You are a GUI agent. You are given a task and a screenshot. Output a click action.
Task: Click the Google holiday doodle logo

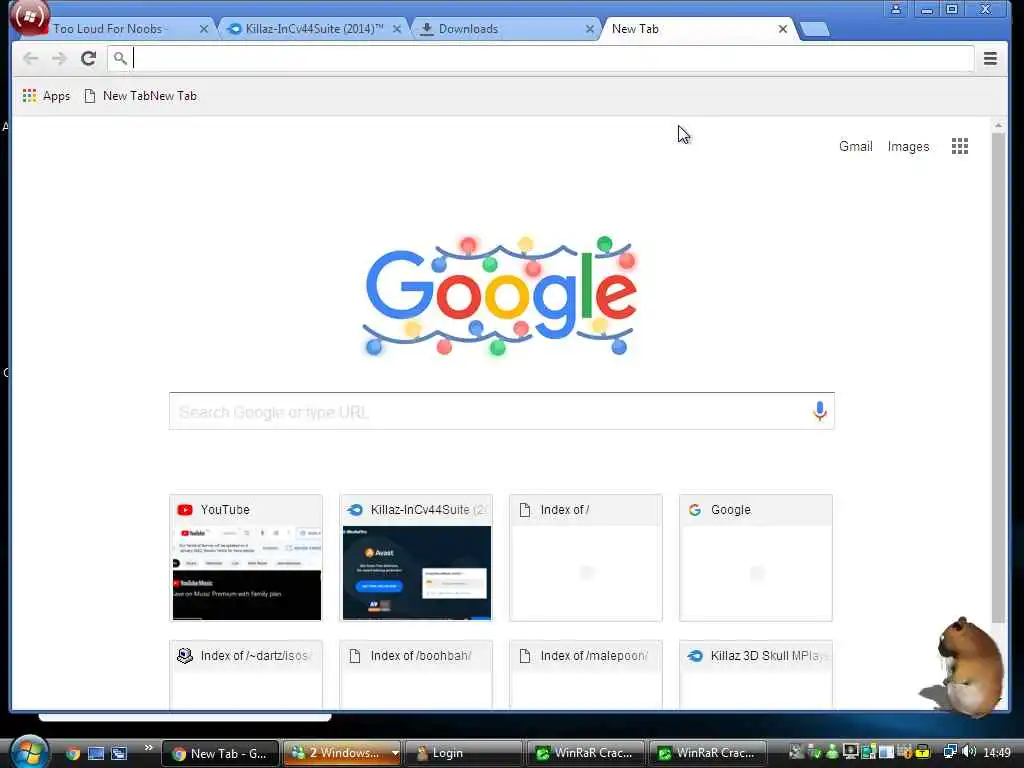tap(500, 296)
